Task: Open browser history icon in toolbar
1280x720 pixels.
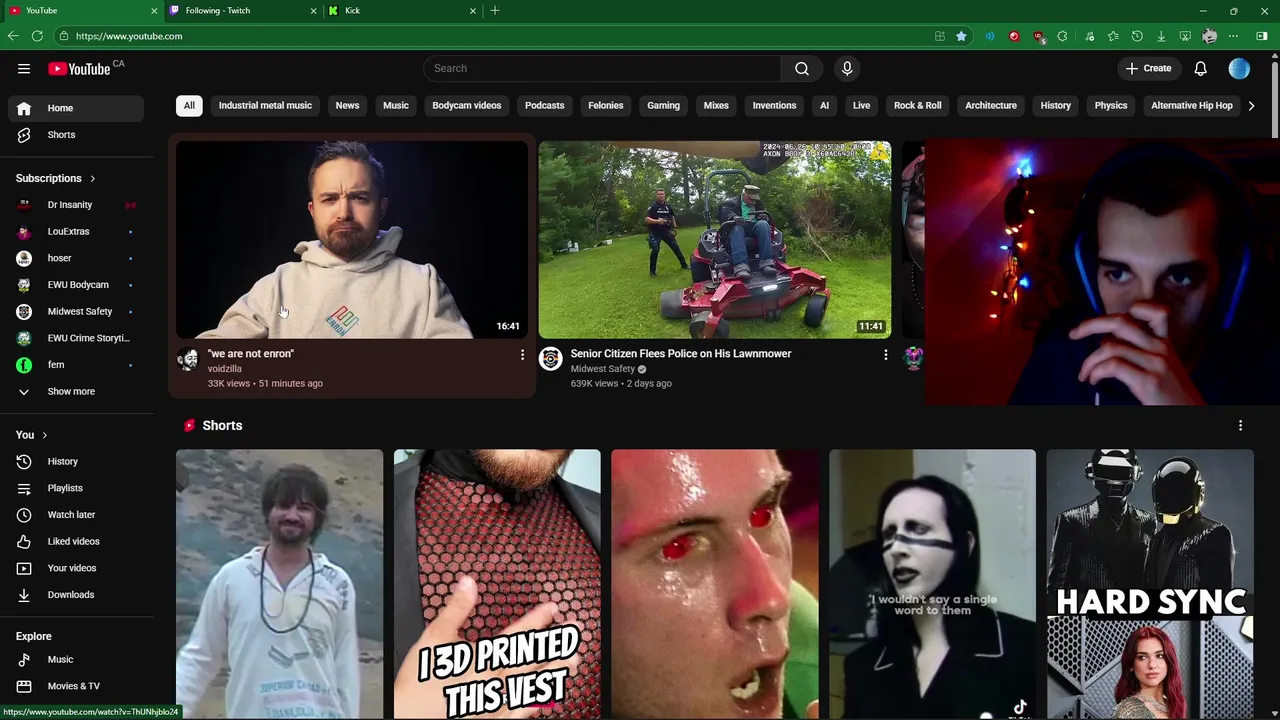Action: click(1137, 36)
